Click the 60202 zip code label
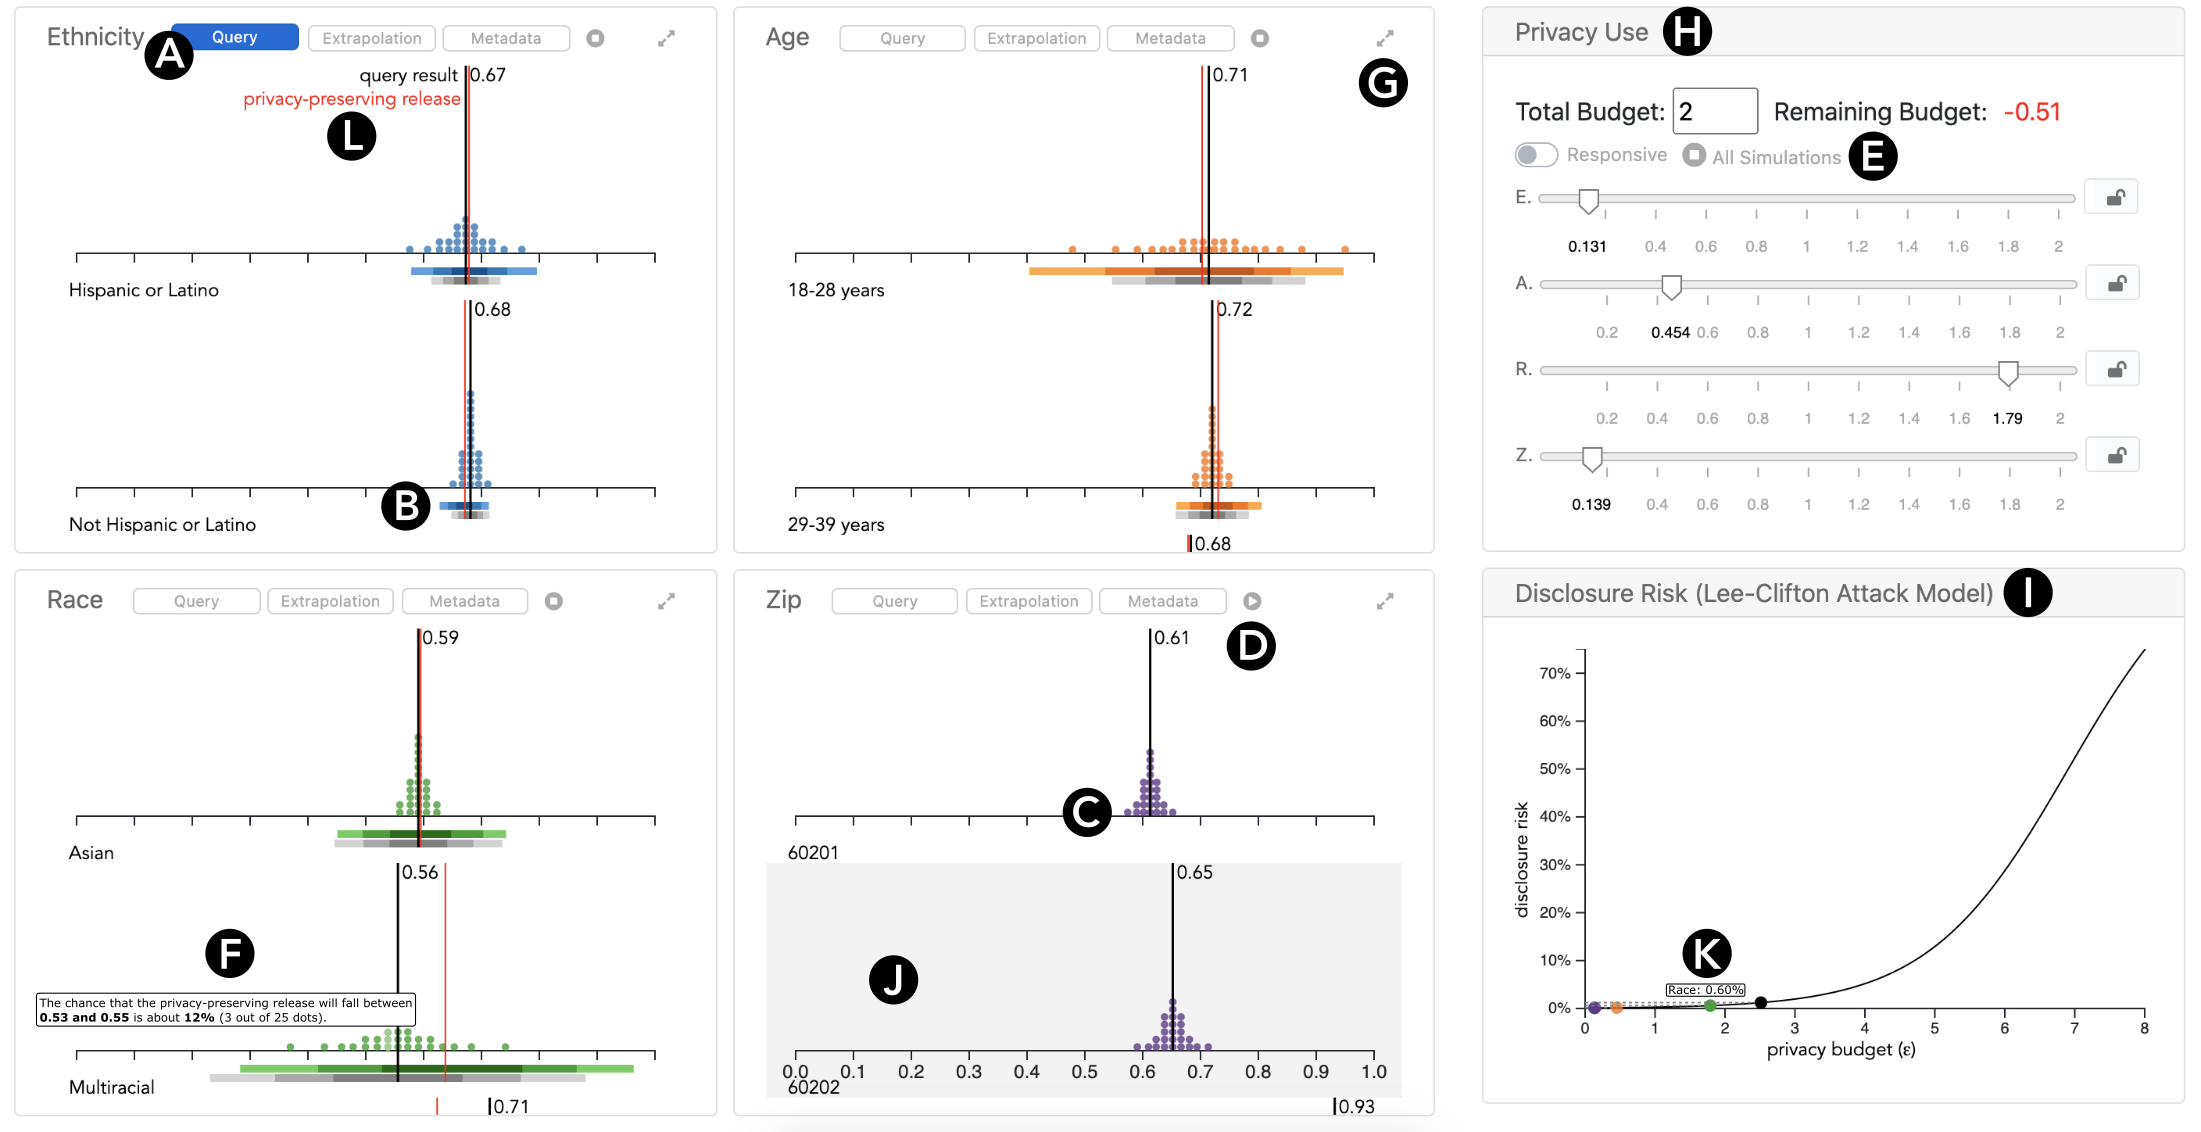 pyautogui.click(x=814, y=1088)
